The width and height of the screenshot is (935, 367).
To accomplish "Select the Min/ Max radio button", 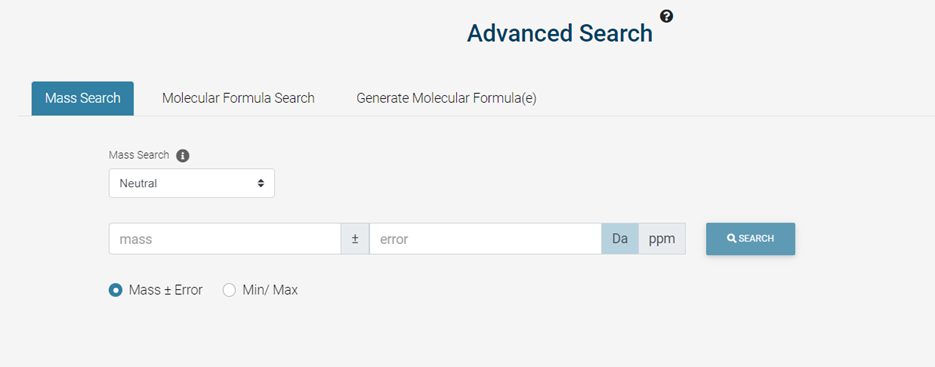I will coord(229,291).
